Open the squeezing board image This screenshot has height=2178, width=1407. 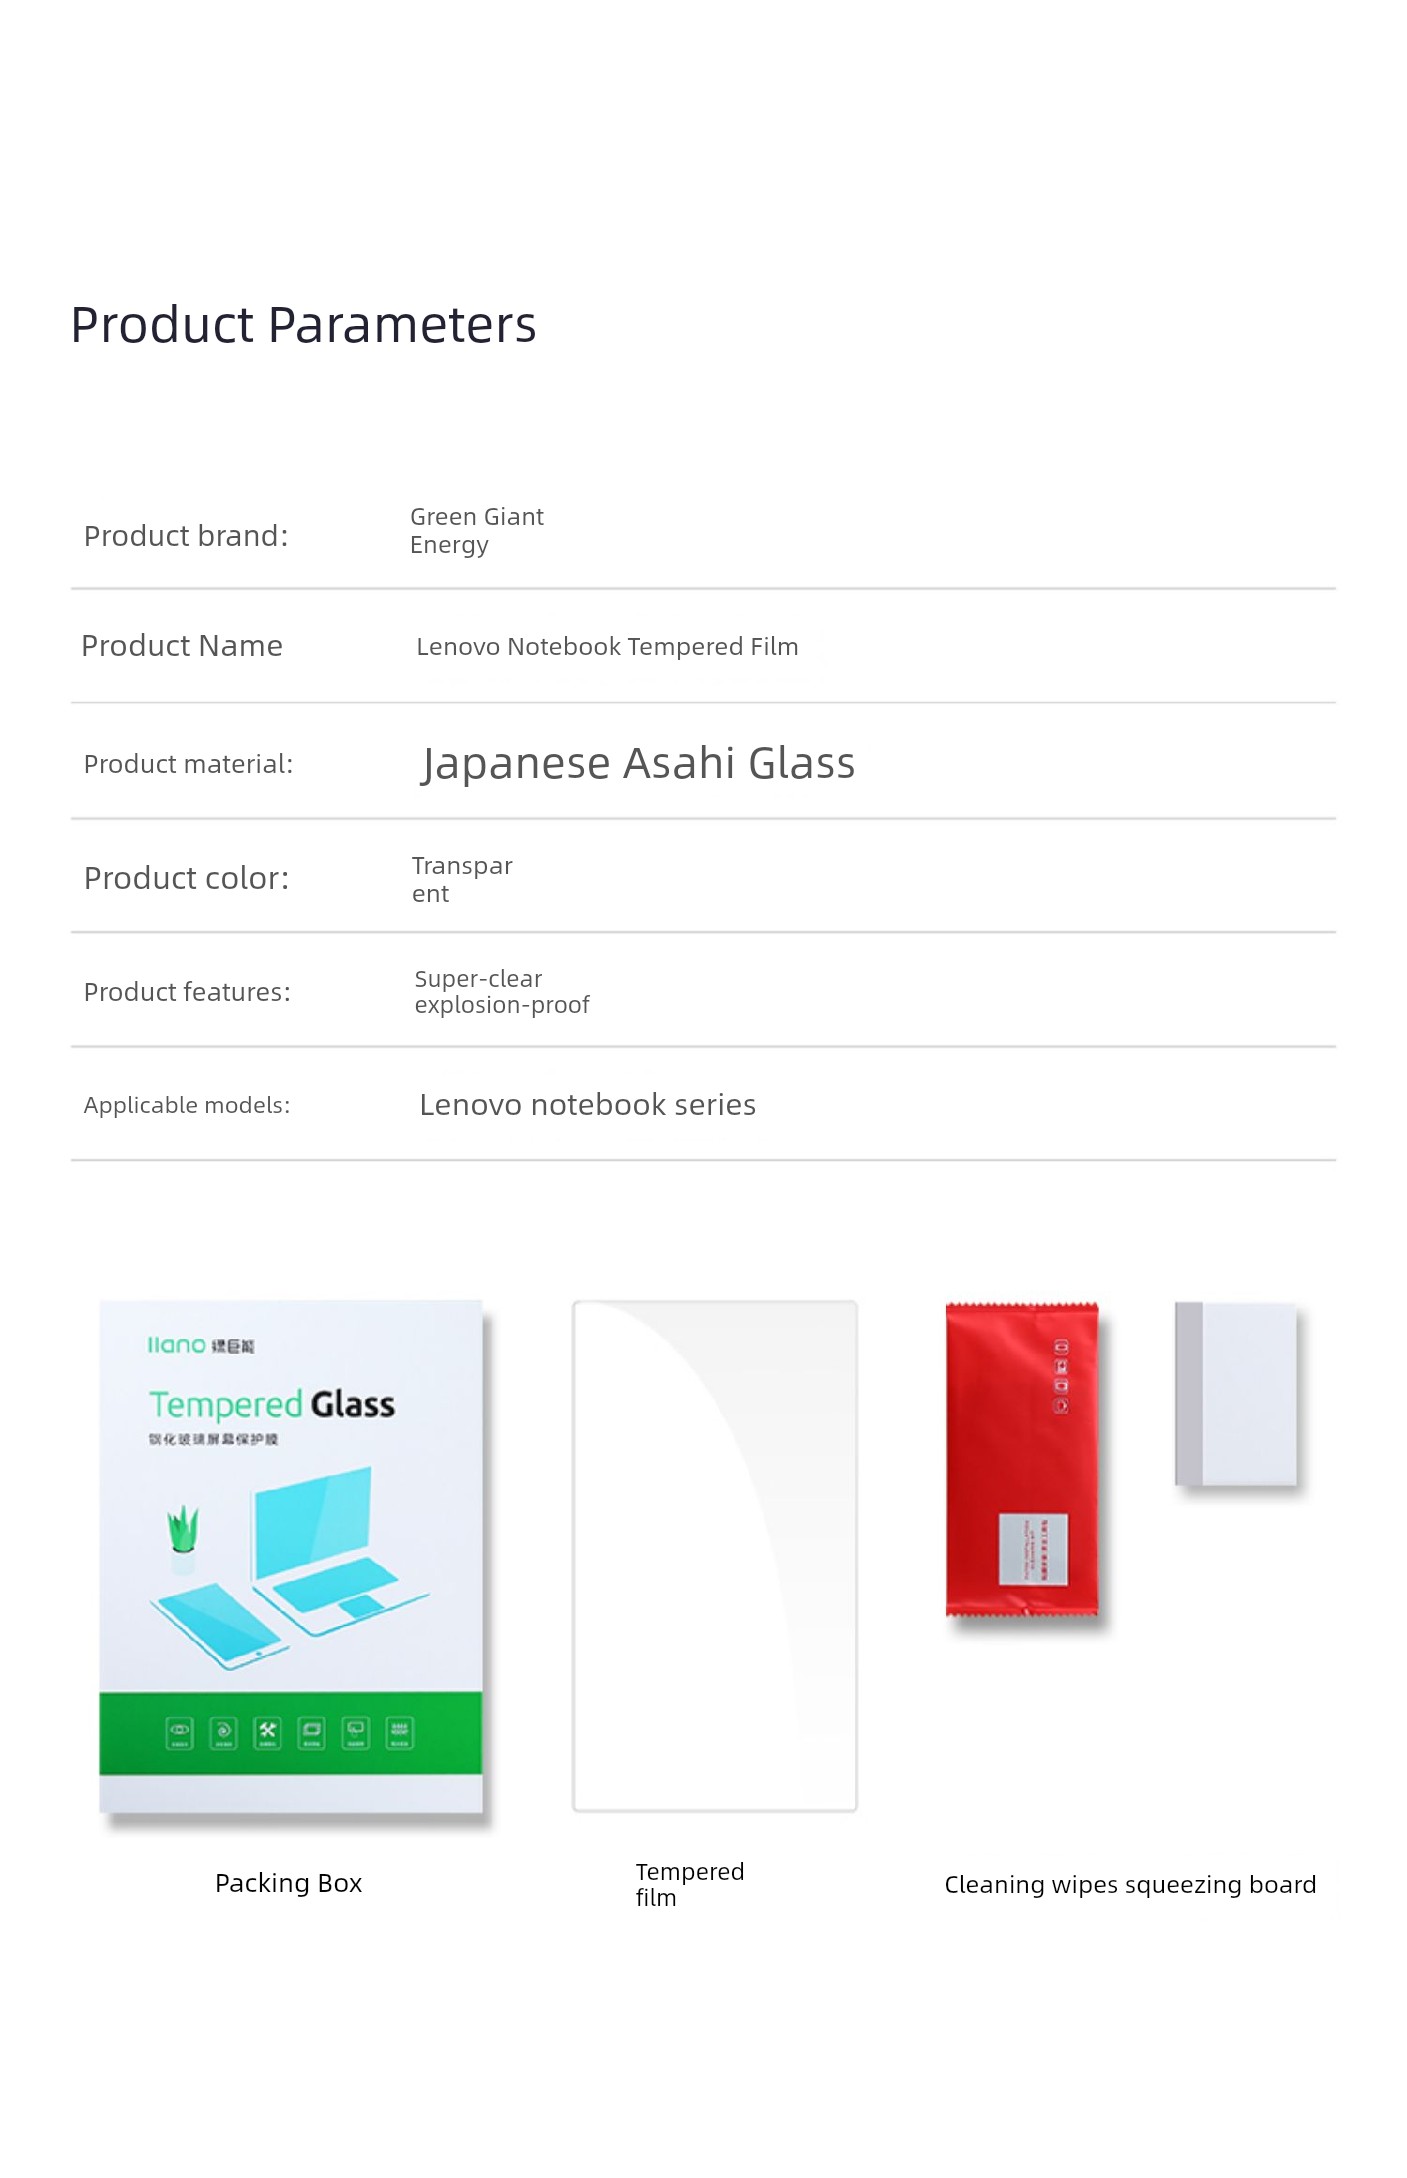coord(1236,1394)
